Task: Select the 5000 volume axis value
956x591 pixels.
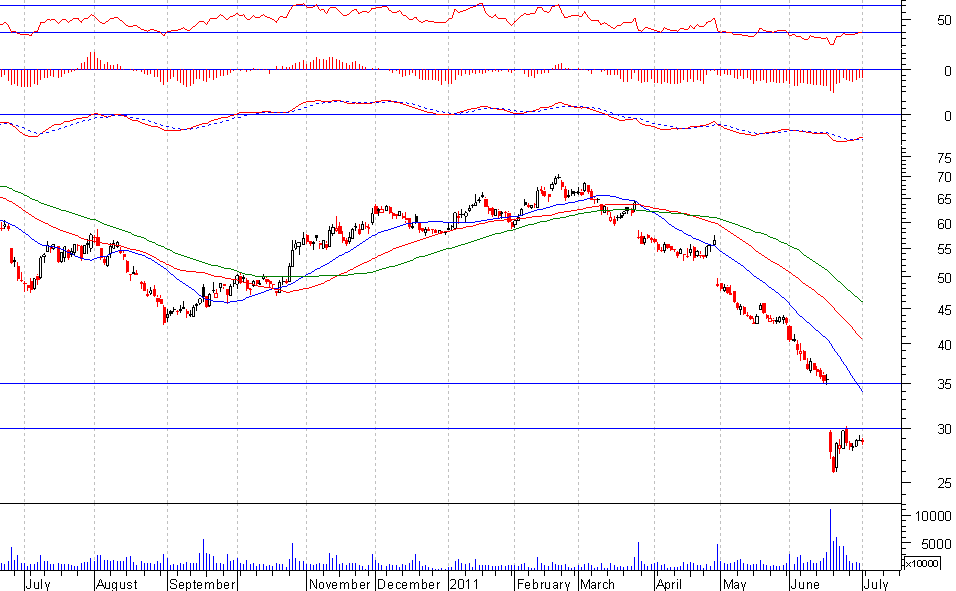Action: coord(936,543)
